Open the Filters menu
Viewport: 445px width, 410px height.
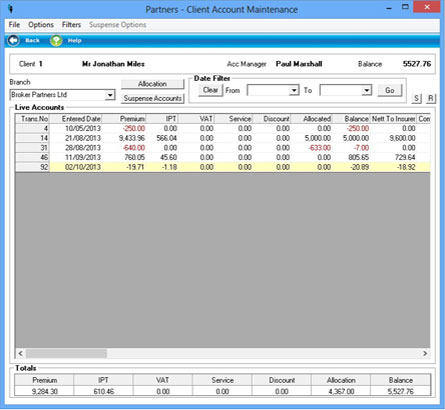(71, 25)
